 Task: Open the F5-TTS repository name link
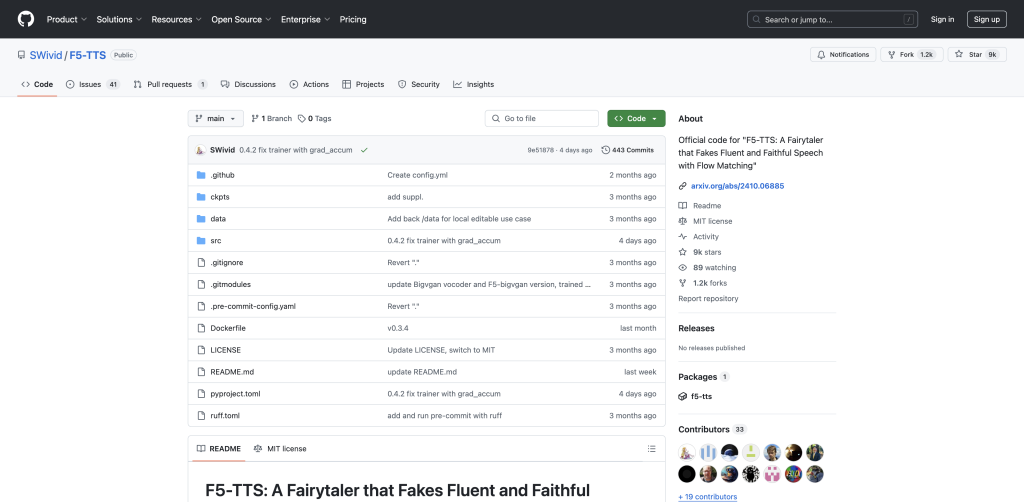(x=88, y=55)
